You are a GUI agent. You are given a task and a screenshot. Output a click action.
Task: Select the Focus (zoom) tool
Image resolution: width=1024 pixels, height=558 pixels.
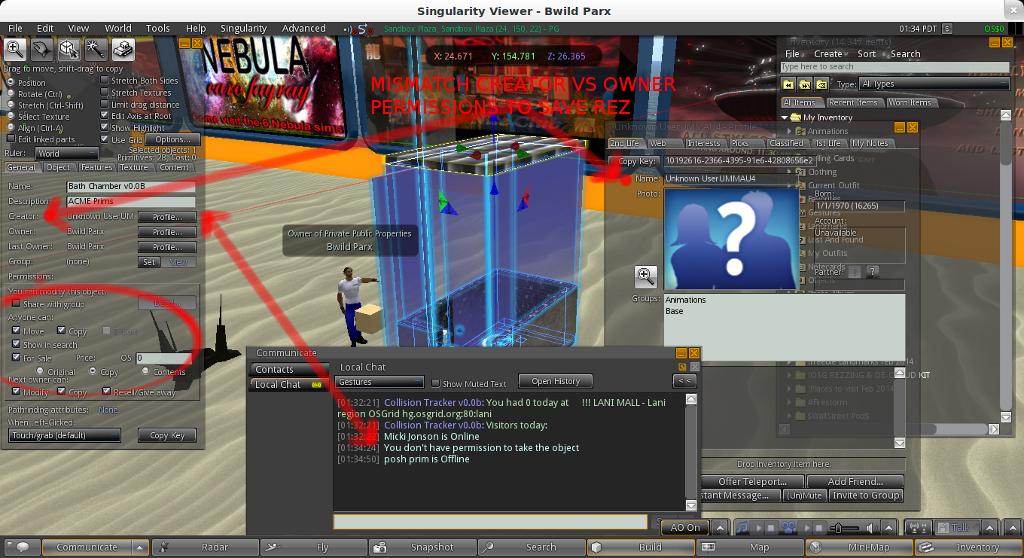pos(15,49)
